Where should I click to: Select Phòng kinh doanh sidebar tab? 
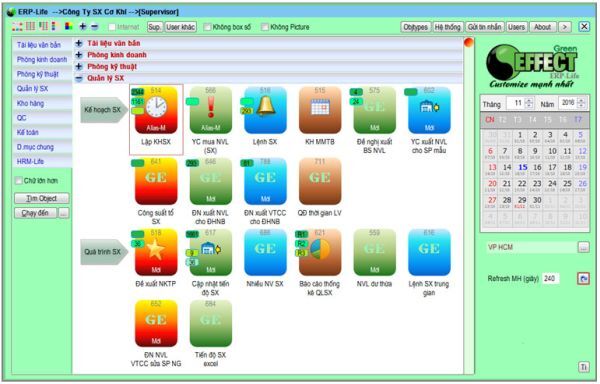click(x=41, y=60)
